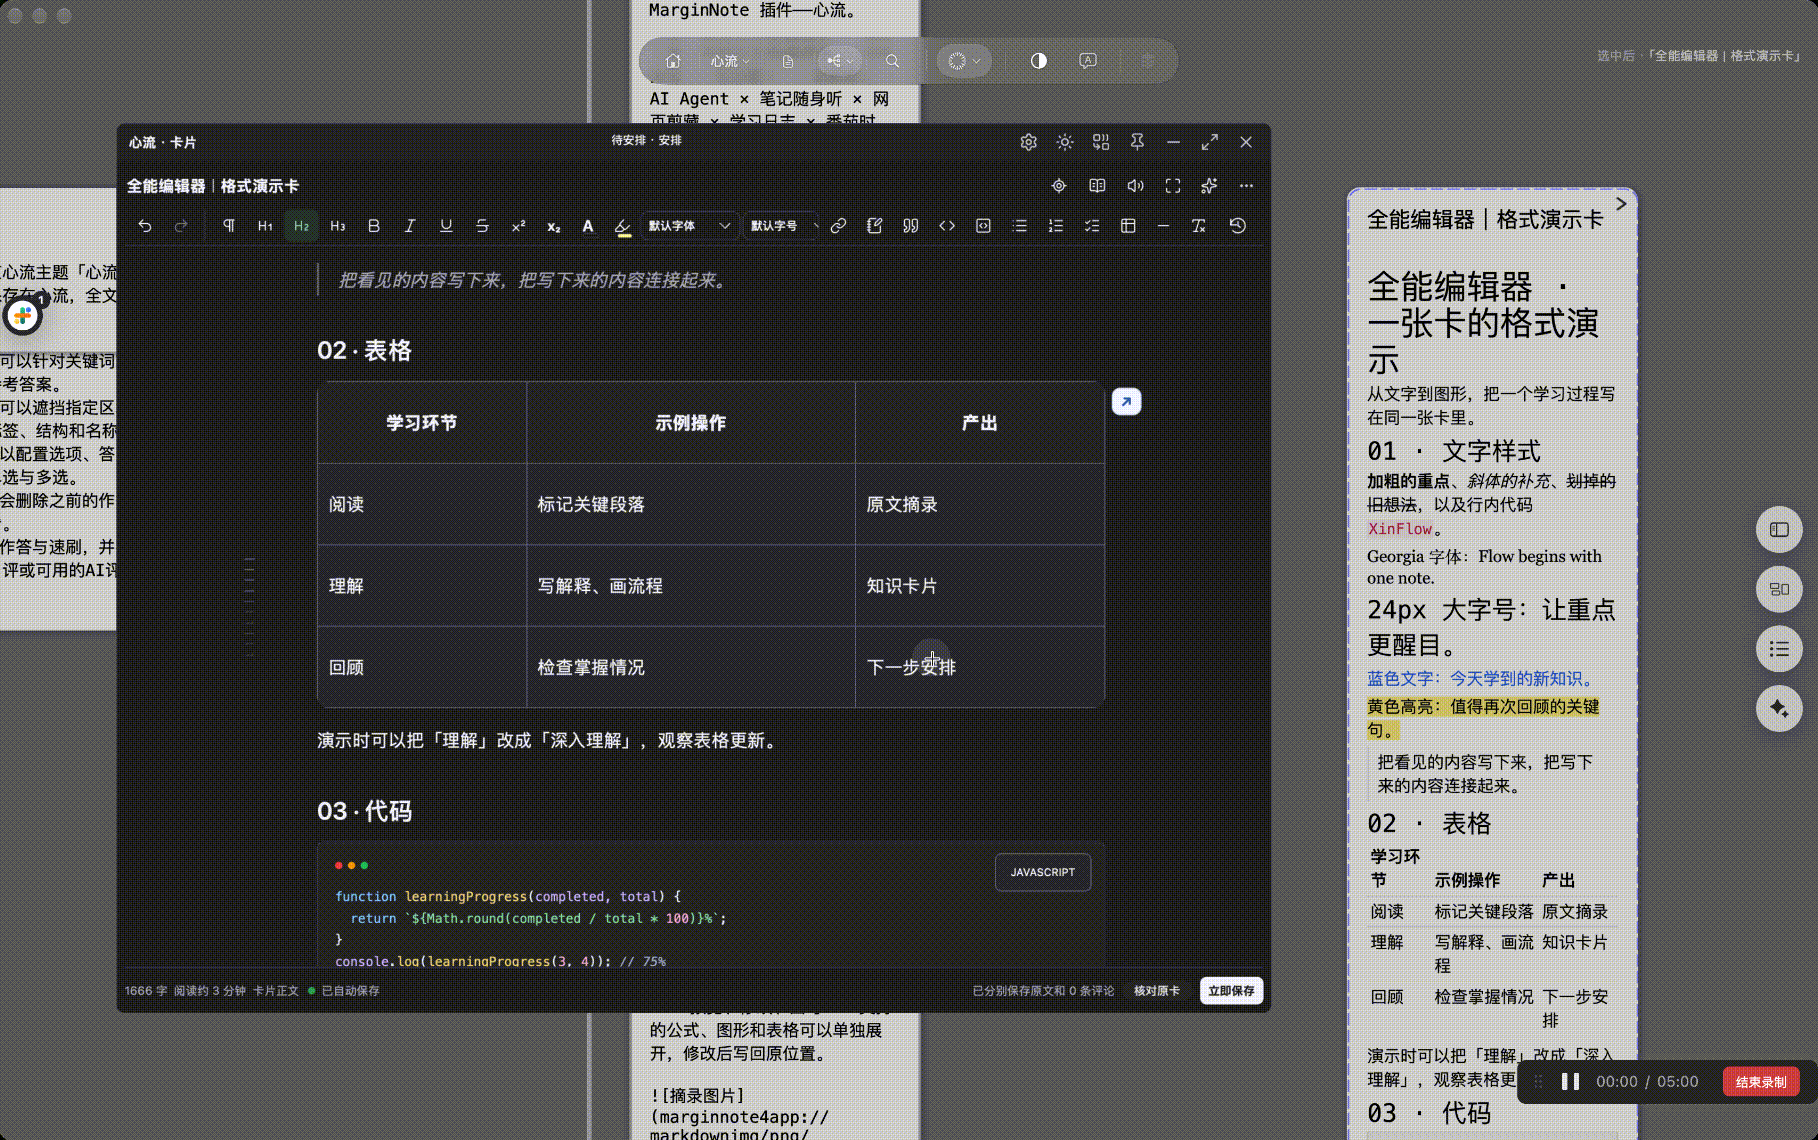Open the more options (…) menu in the card header
This screenshot has height=1140, width=1818.
[1246, 186]
